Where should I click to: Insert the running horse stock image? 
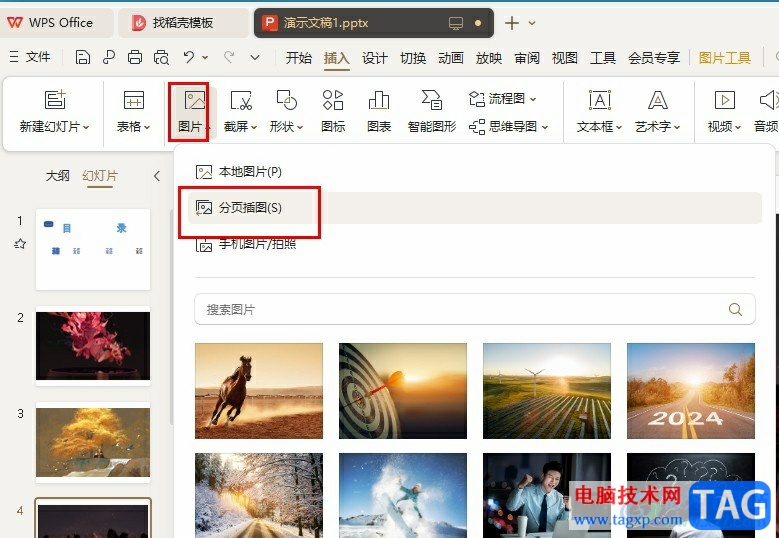259,391
